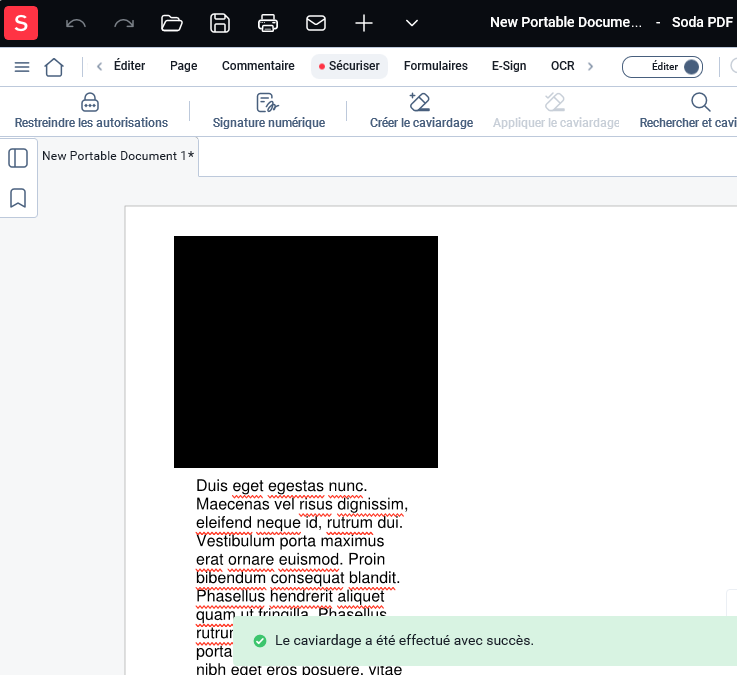737x675 pixels.
Task: Click the Créer le caviardage eraser icon
Action: coord(420,102)
